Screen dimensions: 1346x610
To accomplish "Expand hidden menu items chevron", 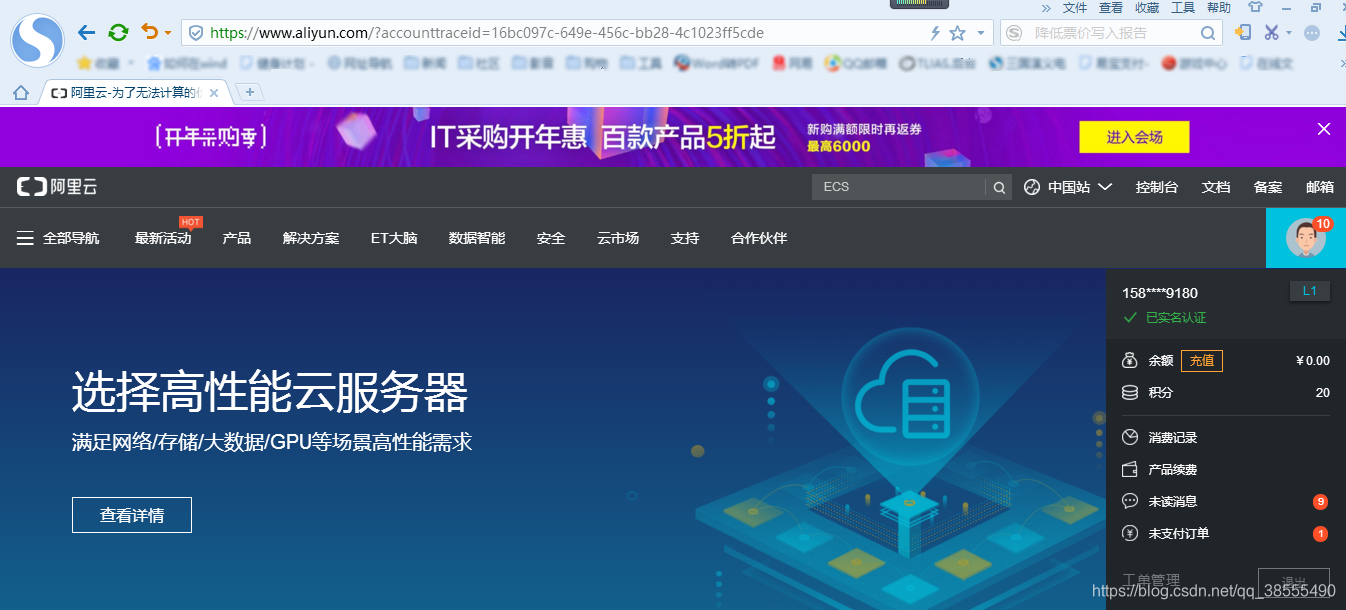I will [x=1045, y=8].
